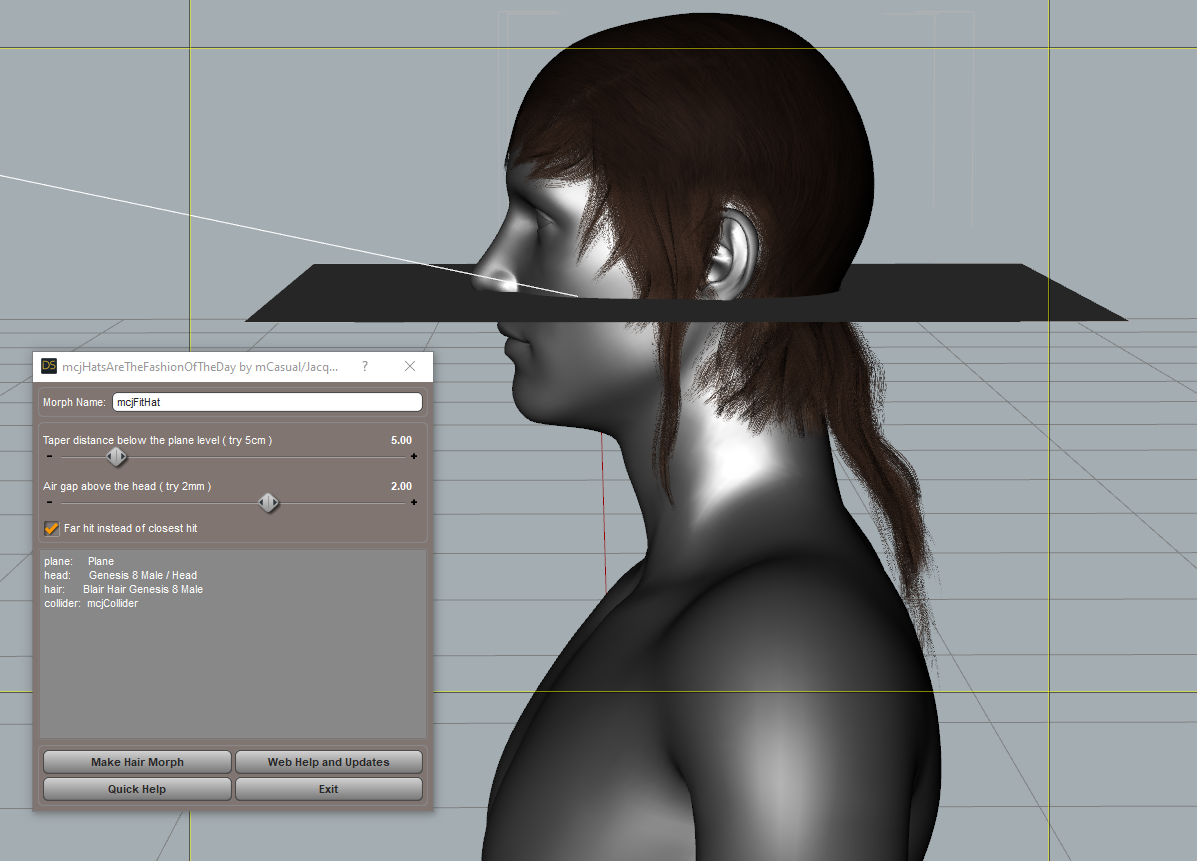Click the air gap value 2.00
The height and width of the screenshot is (861, 1197).
[402, 486]
